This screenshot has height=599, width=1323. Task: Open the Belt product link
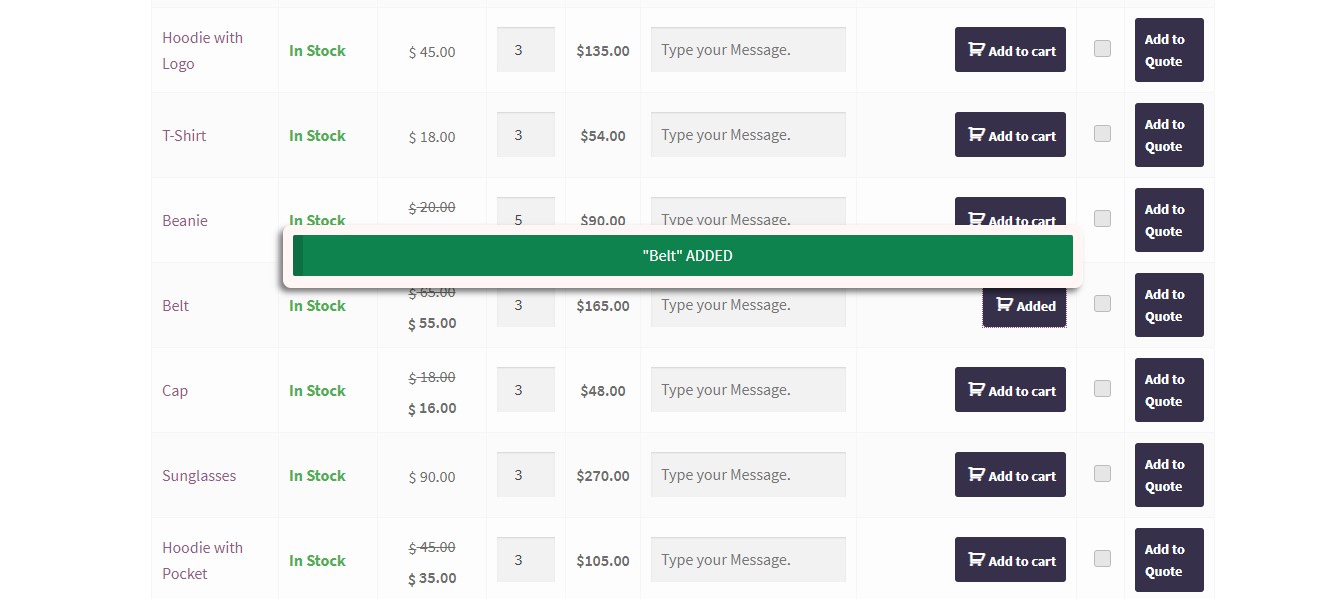(175, 306)
